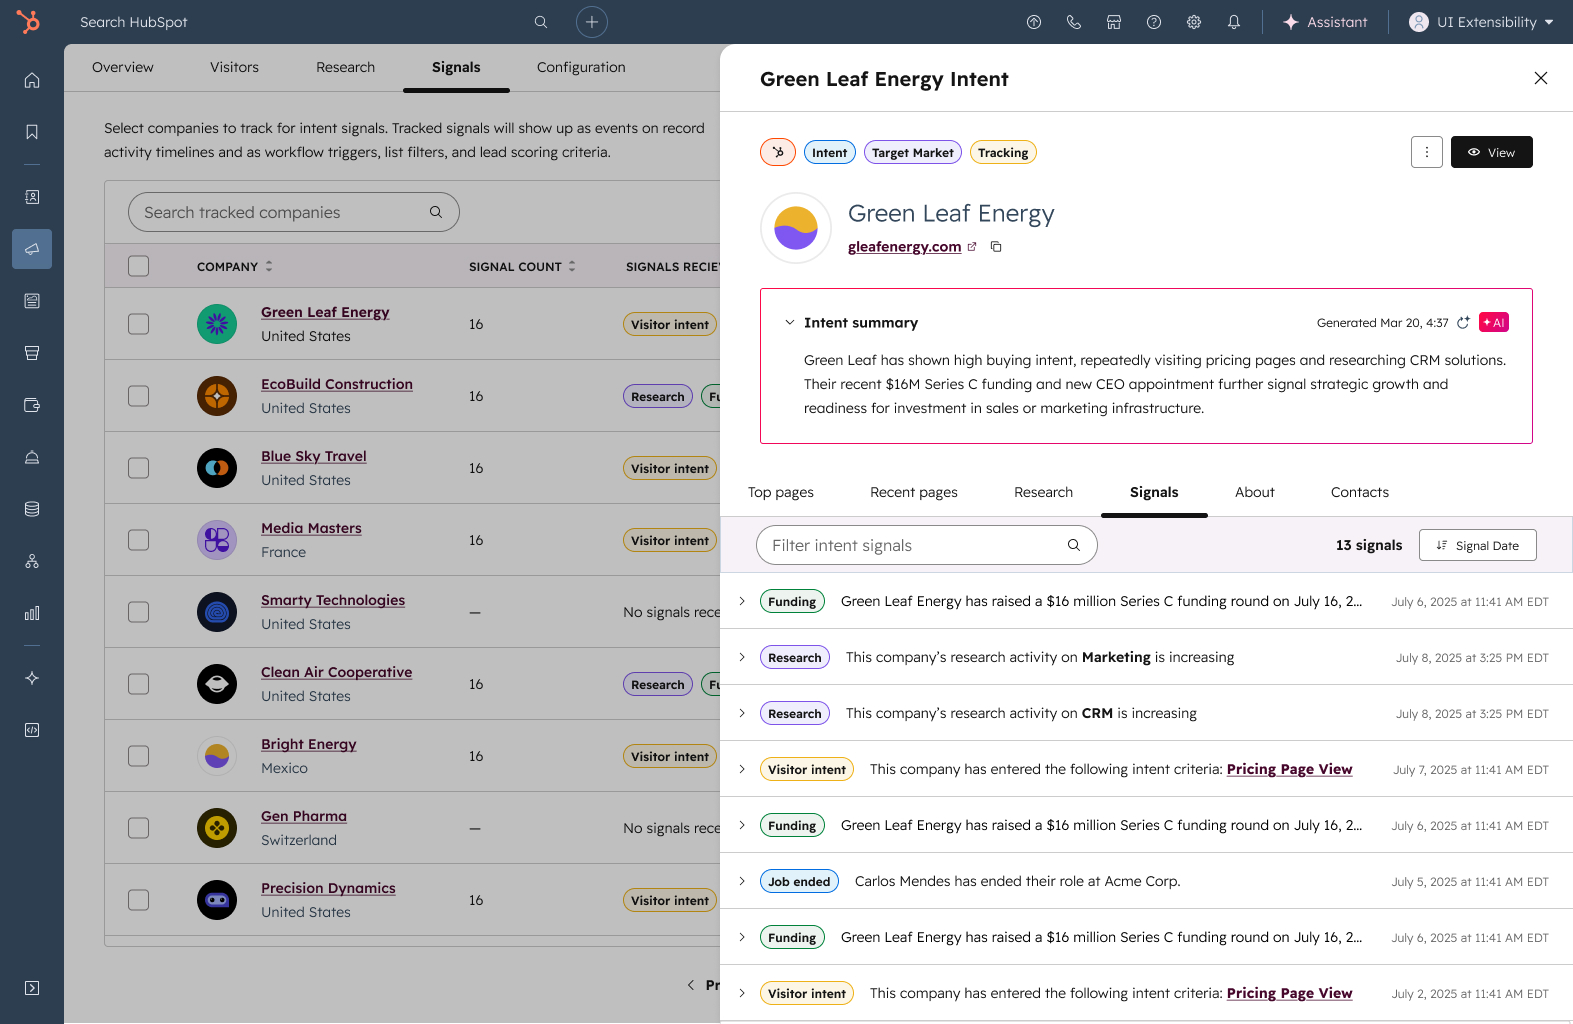The height and width of the screenshot is (1024, 1573).
Task: Go to Home in left sidebar
Action: coord(32,80)
